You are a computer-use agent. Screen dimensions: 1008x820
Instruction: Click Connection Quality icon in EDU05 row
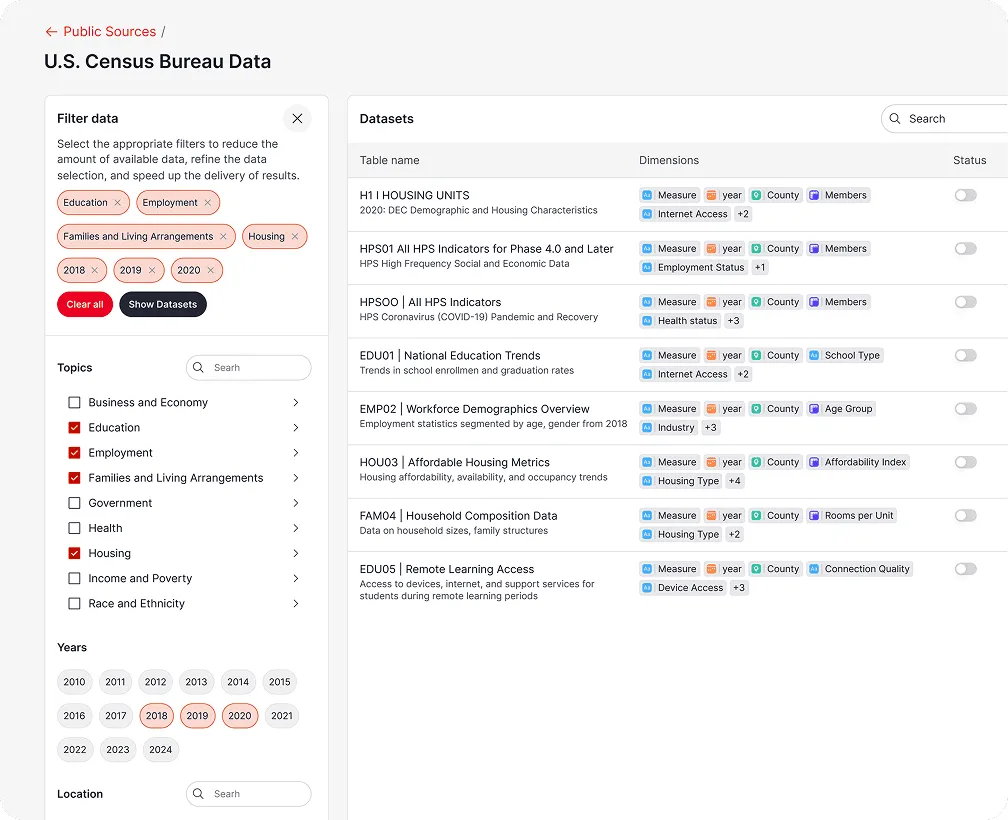[x=814, y=569]
